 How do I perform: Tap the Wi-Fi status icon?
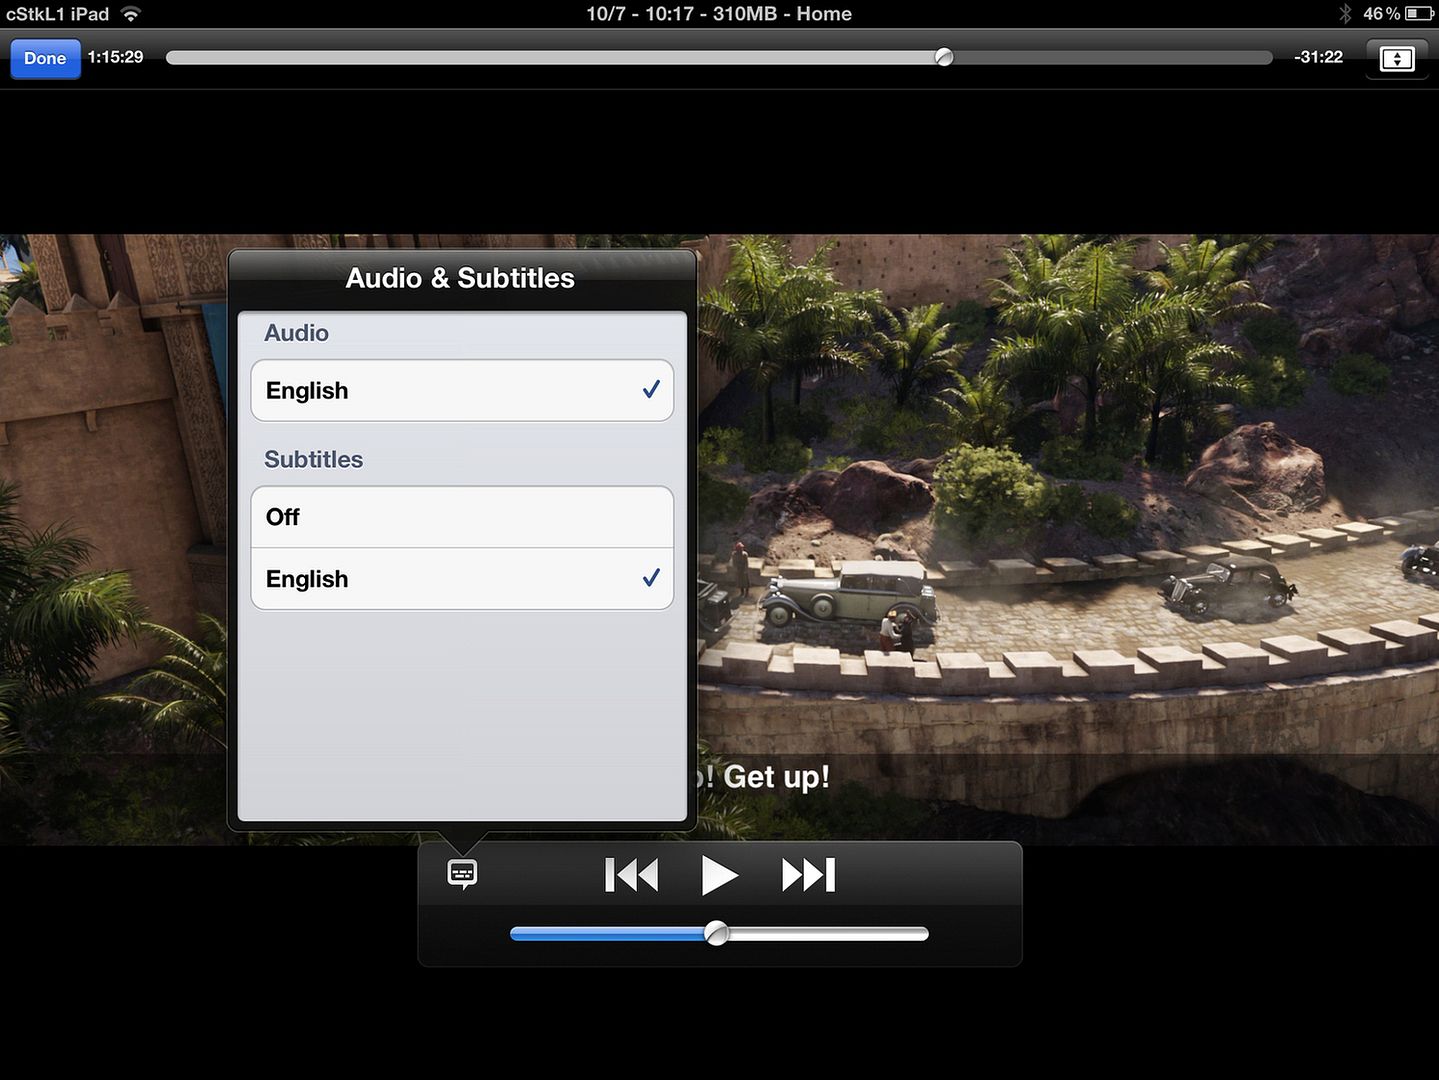coord(130,14)
